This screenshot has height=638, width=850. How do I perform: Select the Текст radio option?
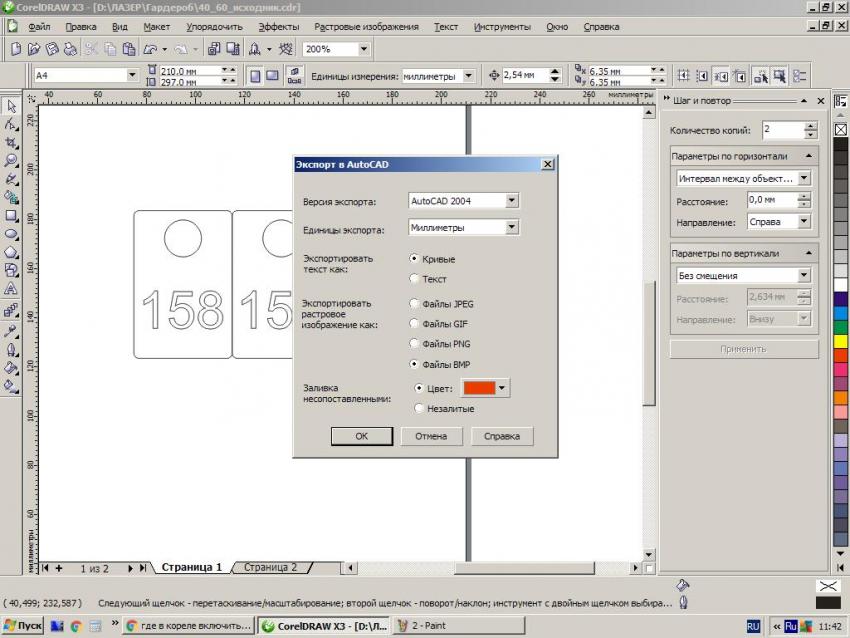tap(415, 279)
